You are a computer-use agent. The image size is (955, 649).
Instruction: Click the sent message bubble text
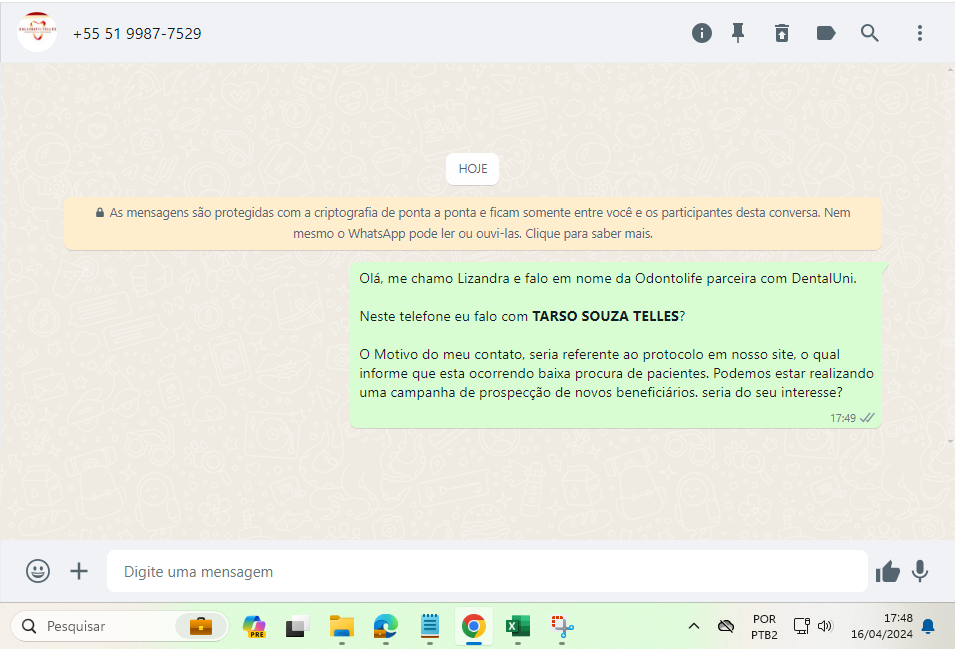pyautogui.click(x=616, y=335)
